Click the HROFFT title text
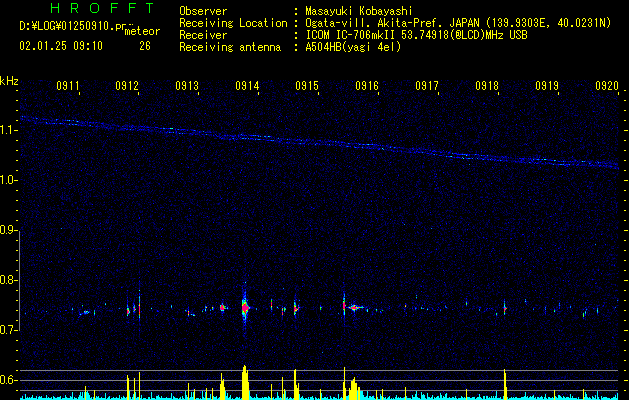Viewport: 629px width, 400px height. tap(103, 8)
